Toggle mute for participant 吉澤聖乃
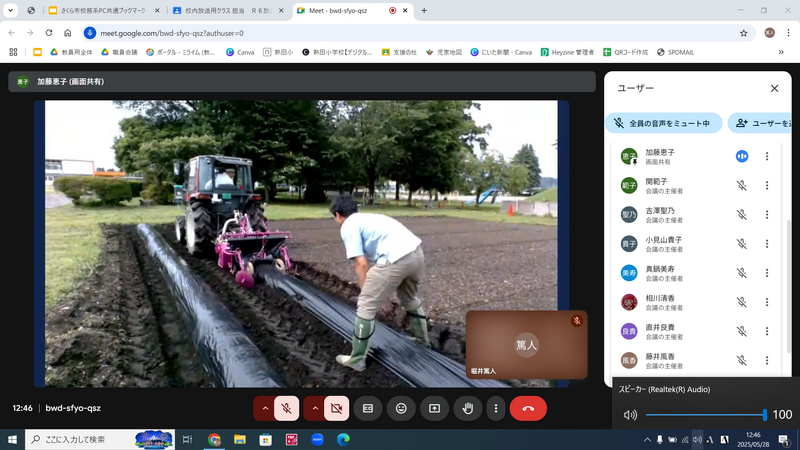Image resolution: width=800 pixels, height=450 pixels. pyautogui.click(x=742, y=214)
